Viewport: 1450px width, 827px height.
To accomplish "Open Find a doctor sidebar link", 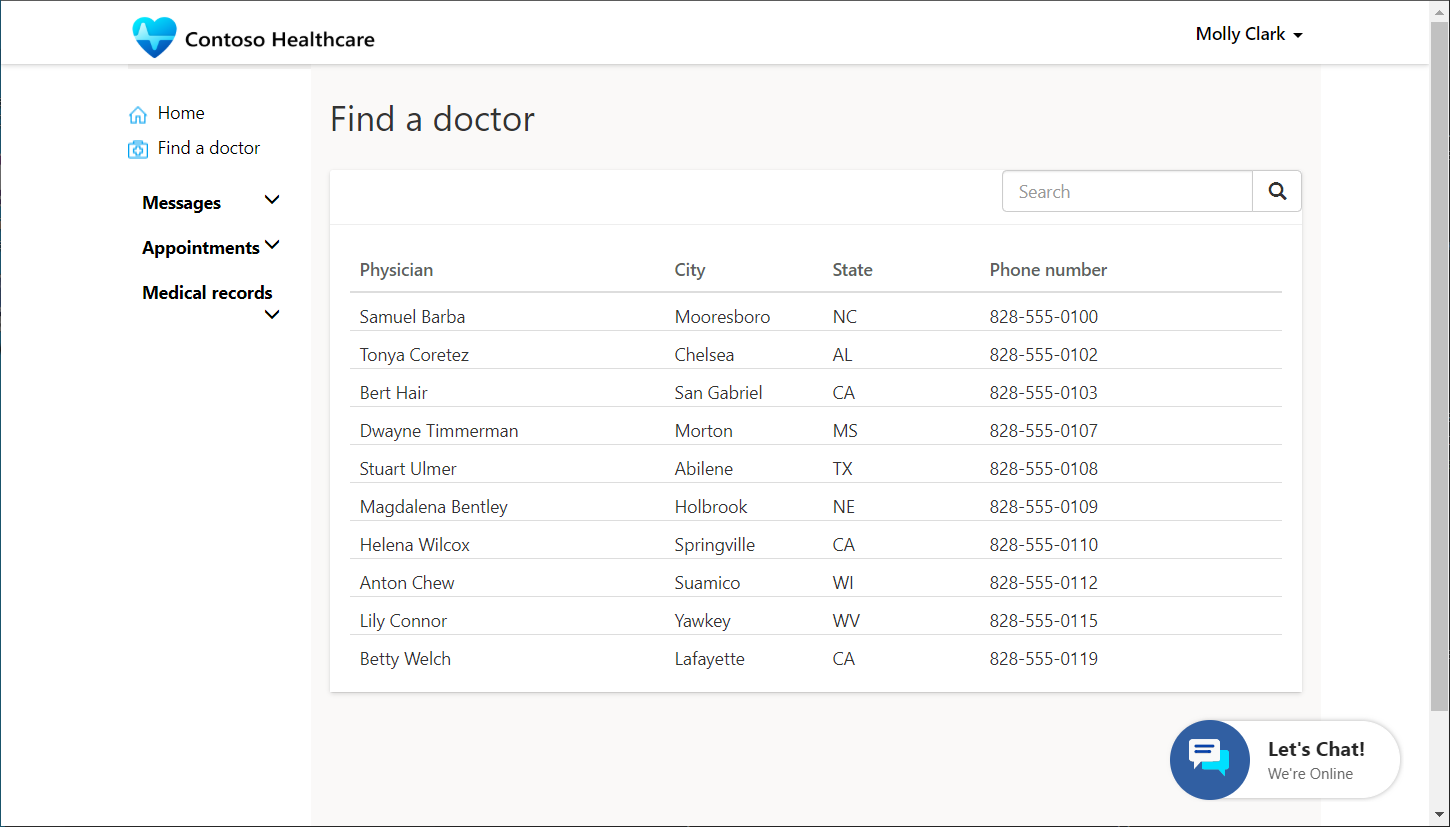I will (209, 148).
